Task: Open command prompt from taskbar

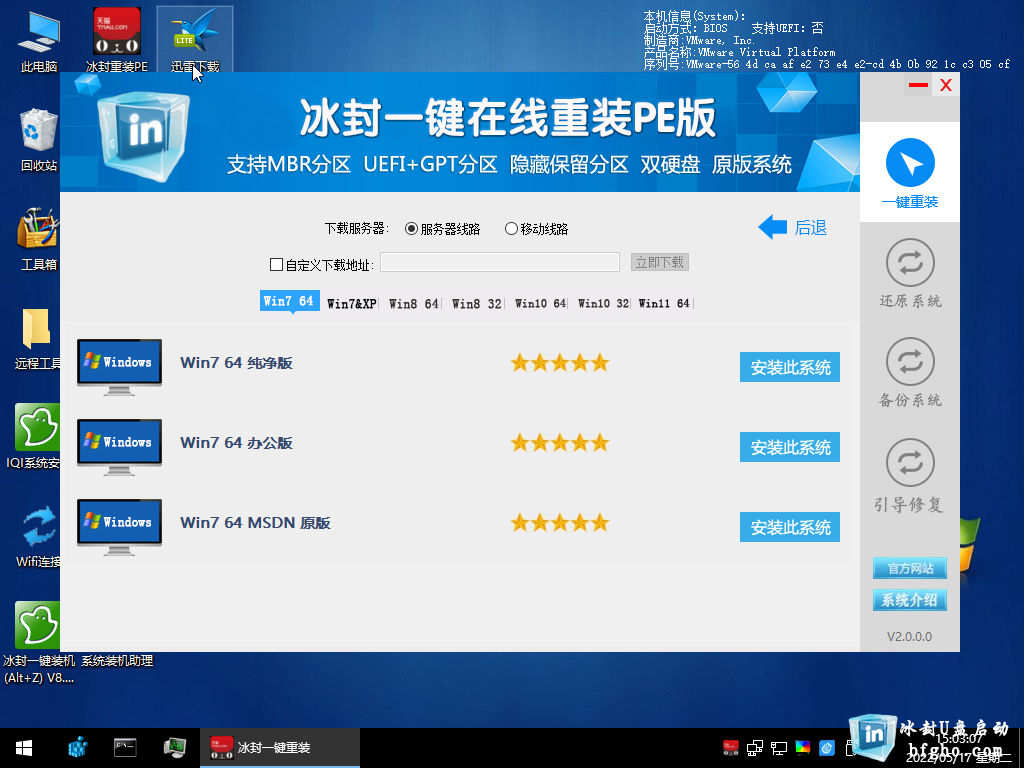Action: pos(125,748)
